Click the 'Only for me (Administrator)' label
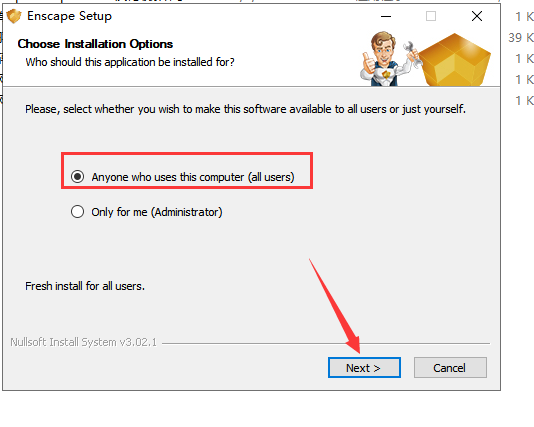This screenshot has width=534, height=427. 157,212
